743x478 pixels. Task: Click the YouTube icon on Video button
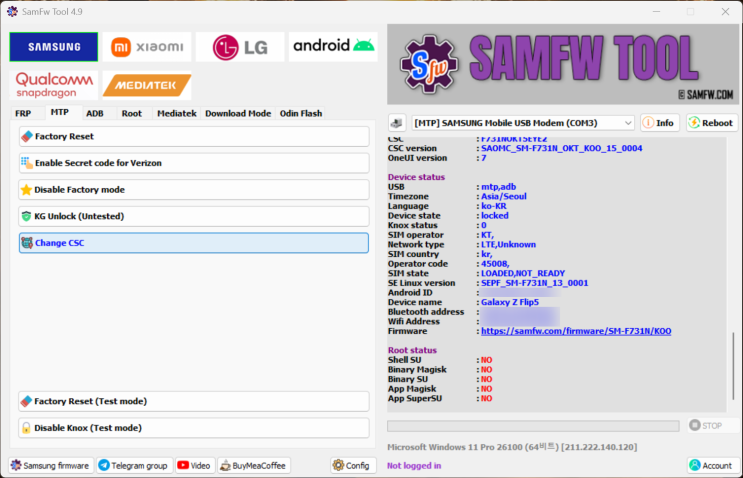(183, 466)
